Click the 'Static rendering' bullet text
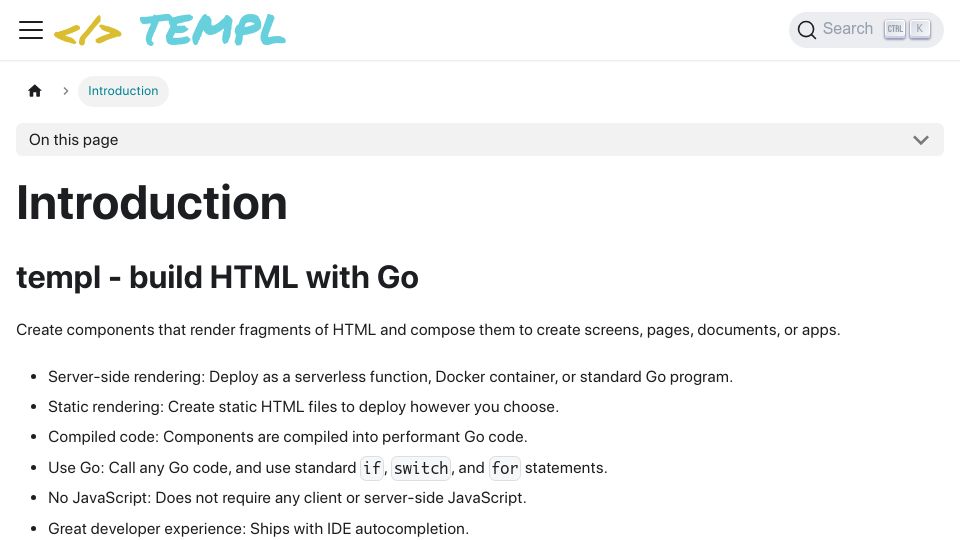The width and height of the screenshot is (960, 540). coord(303,407)
